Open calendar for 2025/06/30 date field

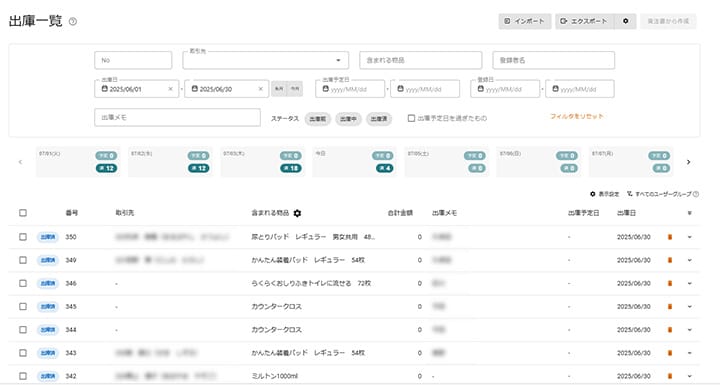tap(195, 89)
